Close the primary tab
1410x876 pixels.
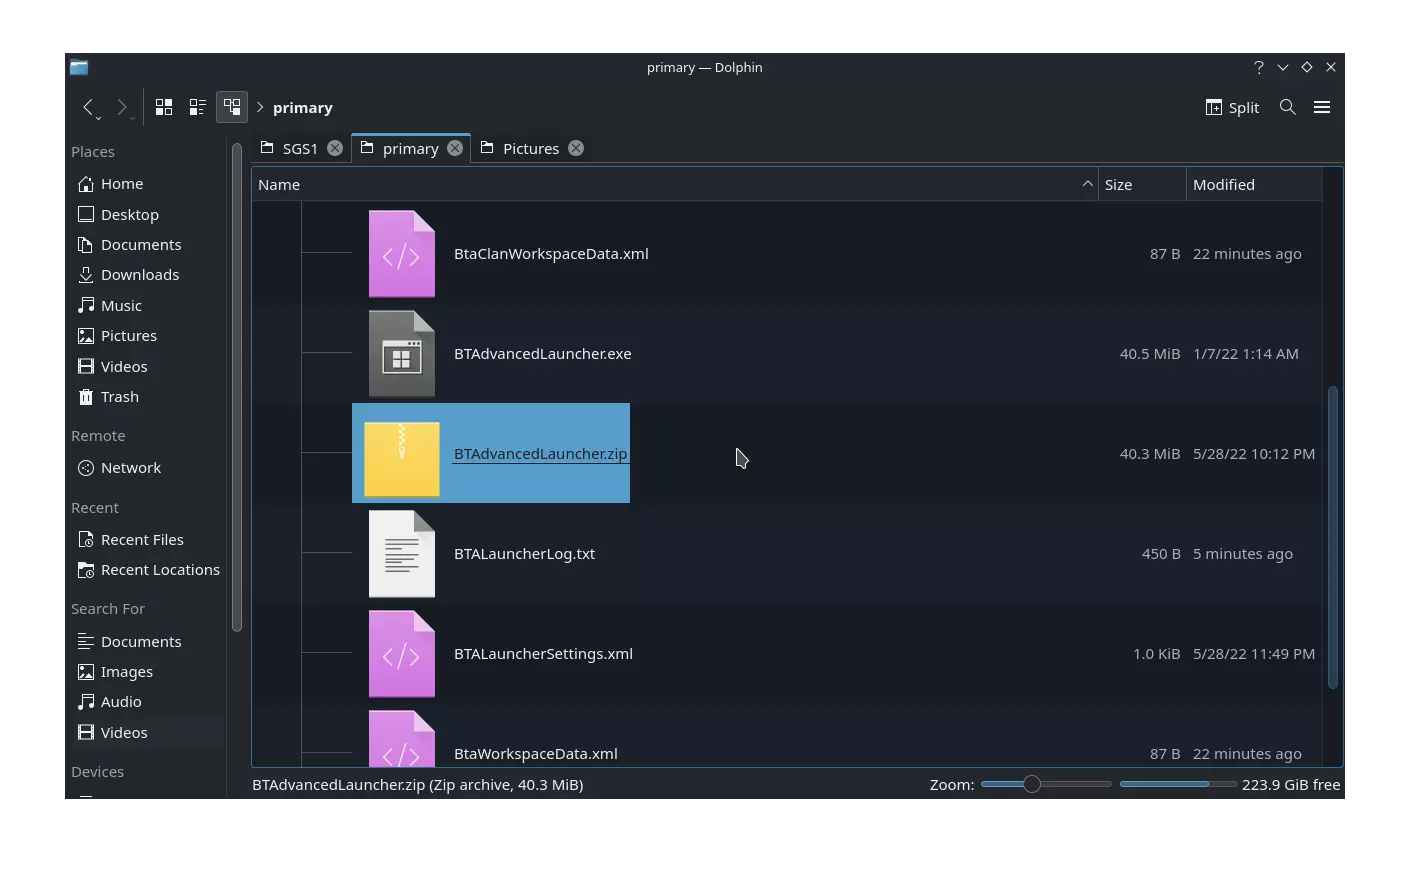[455, 148]
